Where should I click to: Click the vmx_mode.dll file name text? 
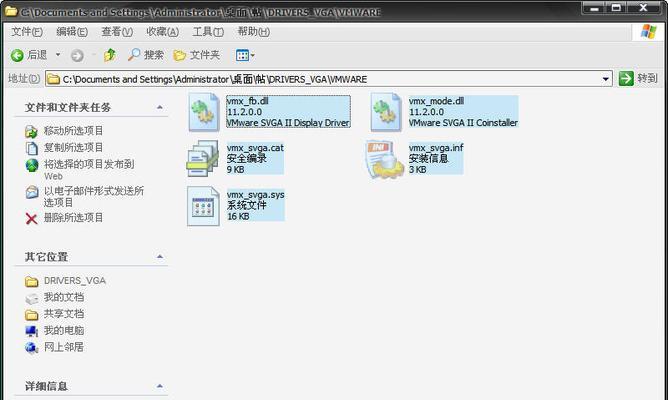[436, 101]
